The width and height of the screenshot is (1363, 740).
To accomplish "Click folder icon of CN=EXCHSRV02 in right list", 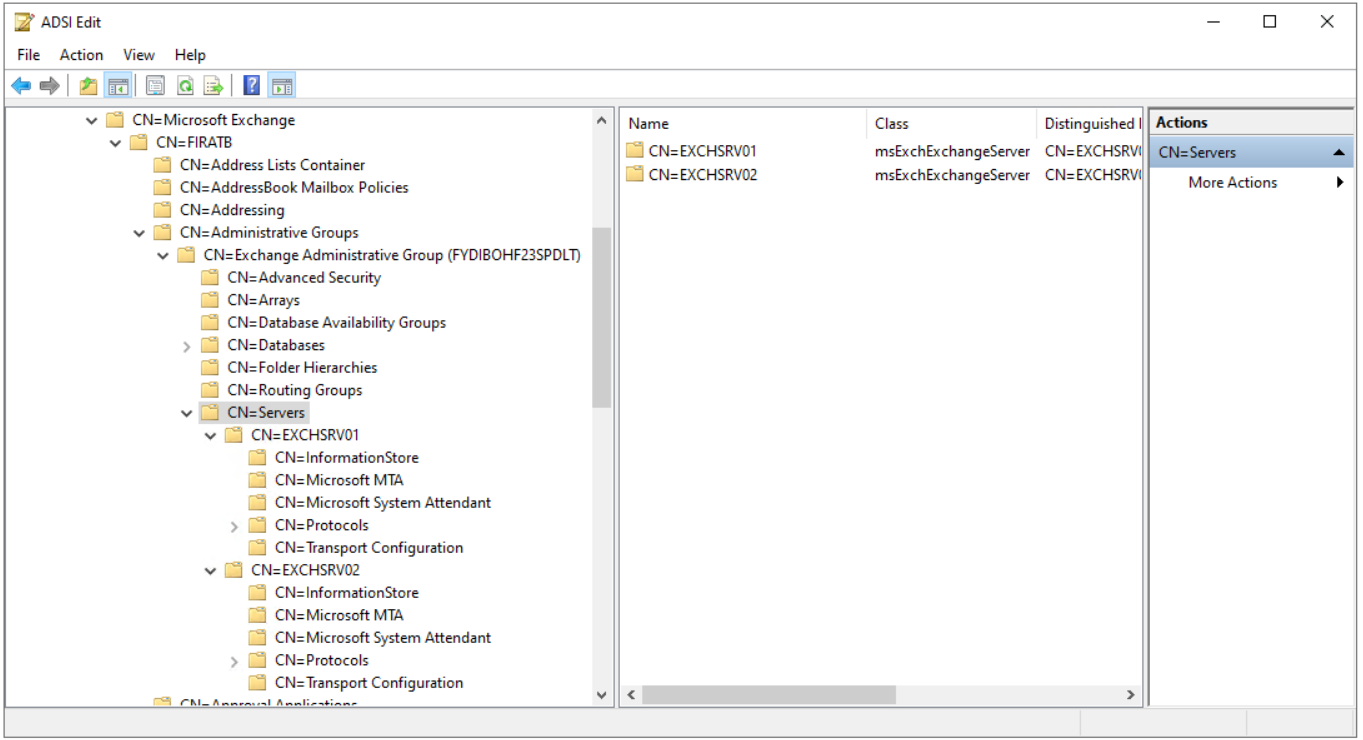I will click(635, 174).
